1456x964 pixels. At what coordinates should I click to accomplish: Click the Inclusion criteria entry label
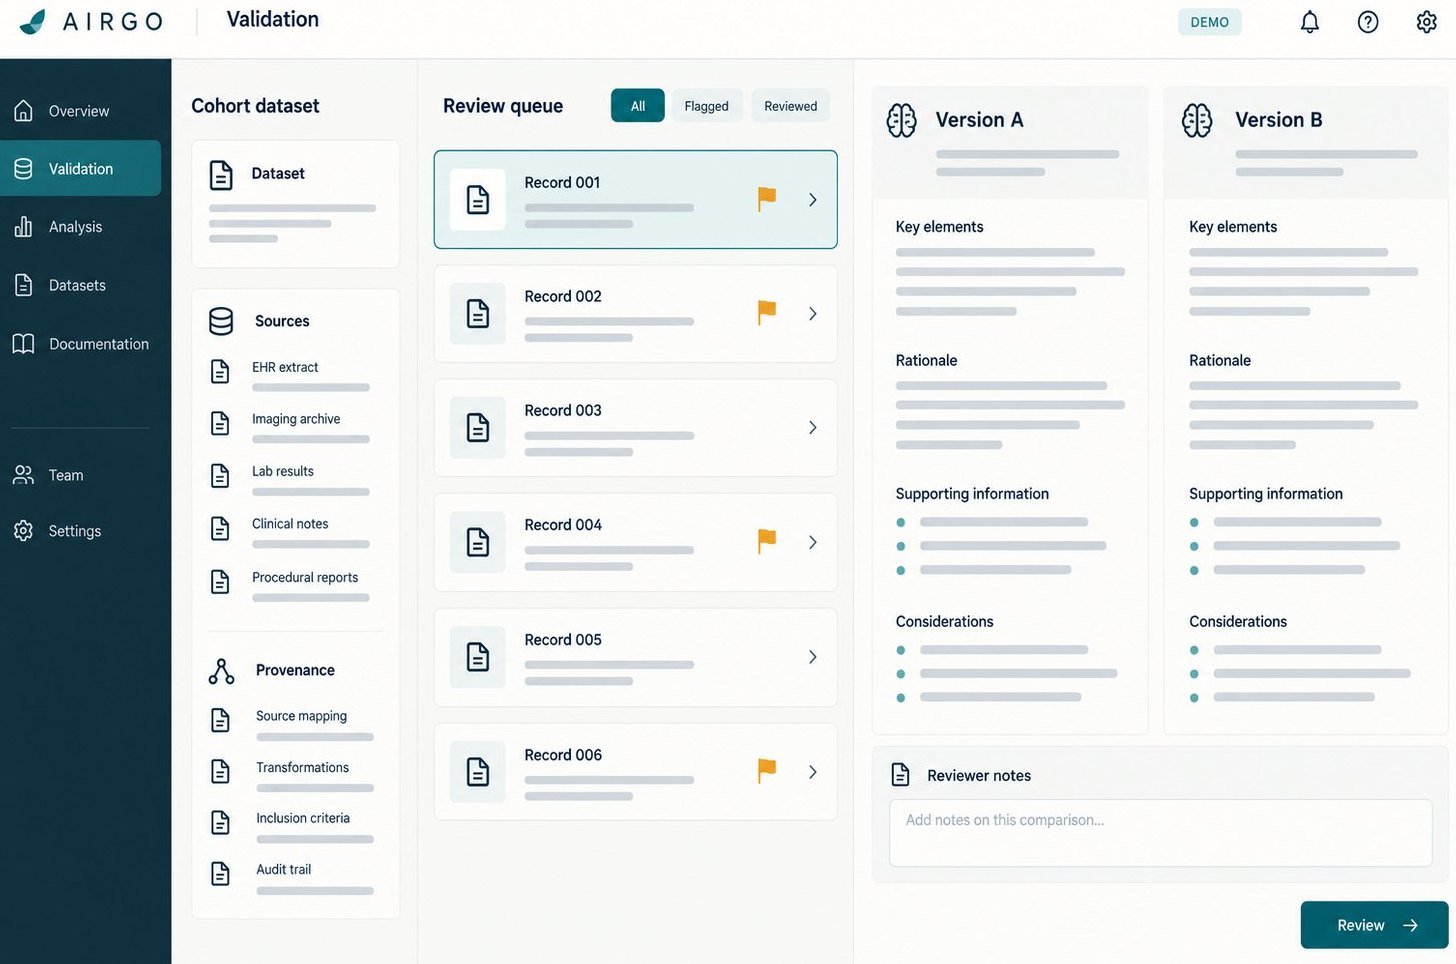tap(303, 818)
